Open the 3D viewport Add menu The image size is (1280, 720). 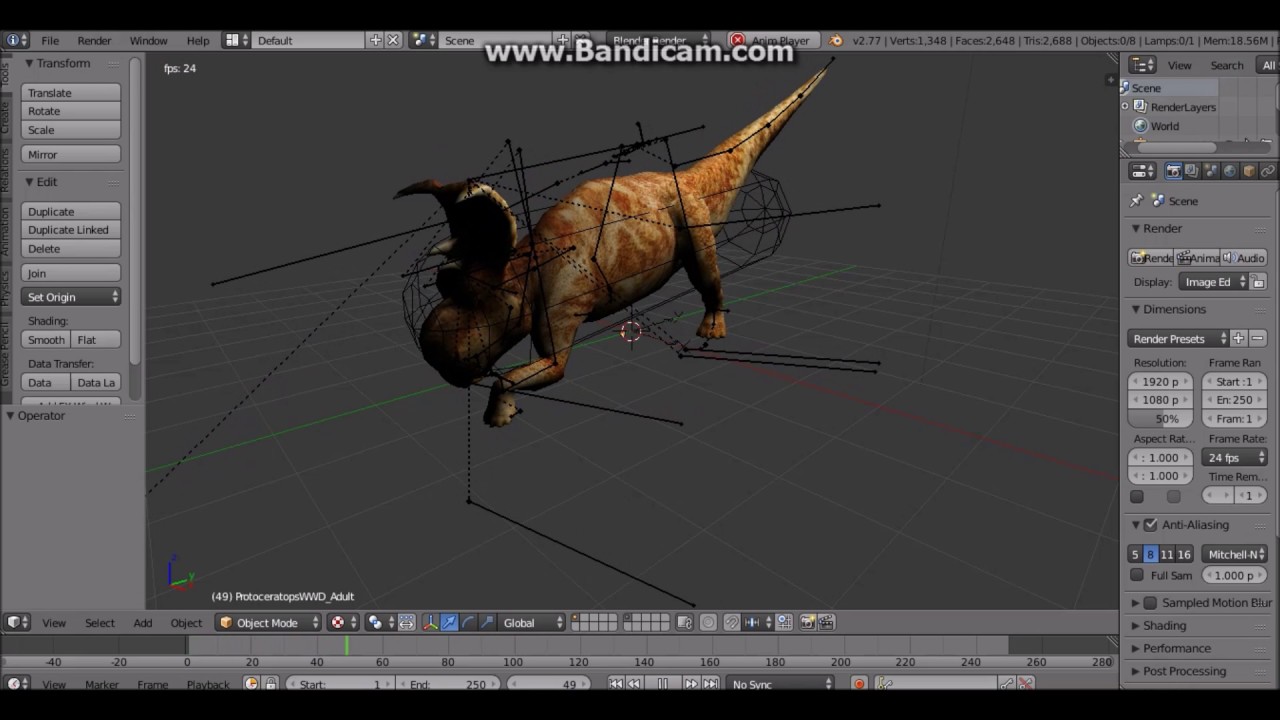pyautogui.click(x=143, y=622)
